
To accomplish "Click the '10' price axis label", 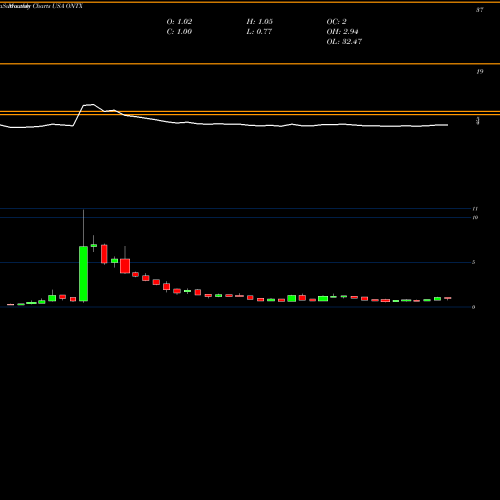I will click(x=475, y=218).
